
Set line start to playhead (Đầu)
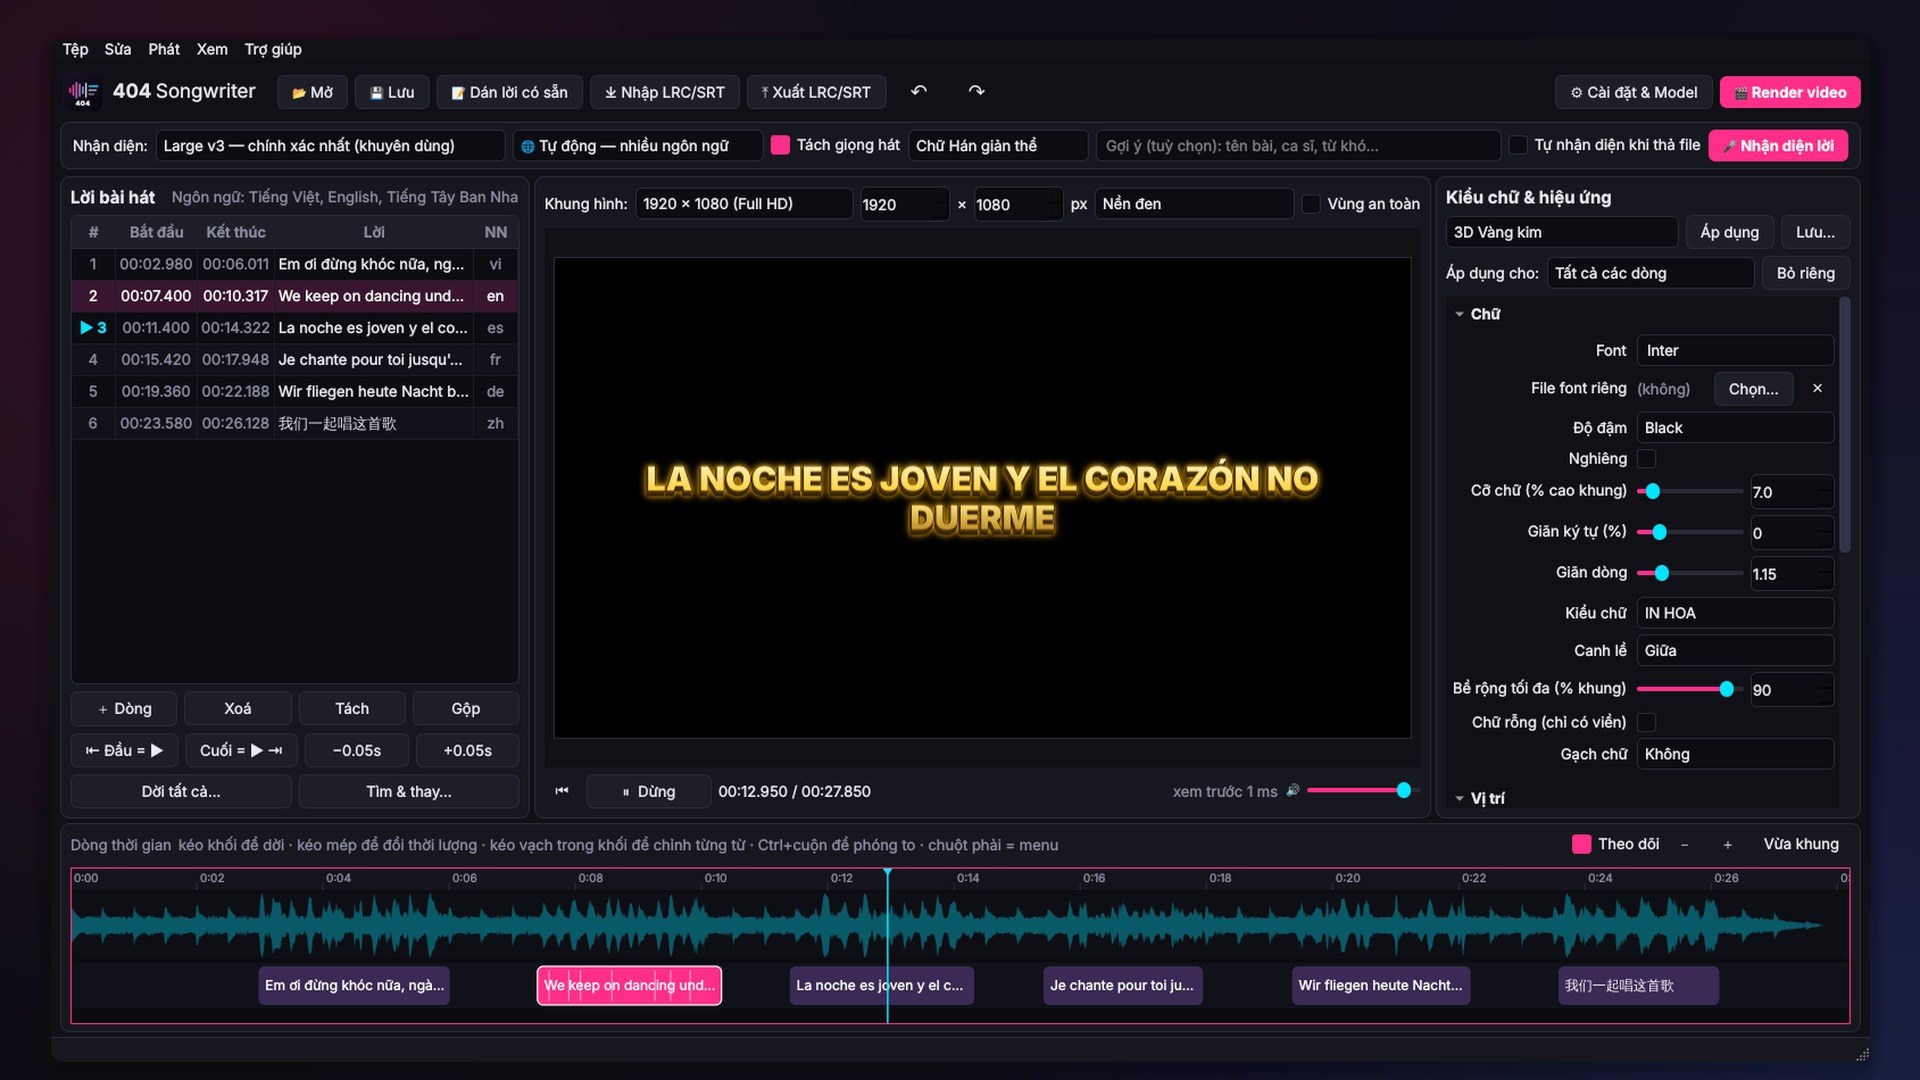pos(124,750)
